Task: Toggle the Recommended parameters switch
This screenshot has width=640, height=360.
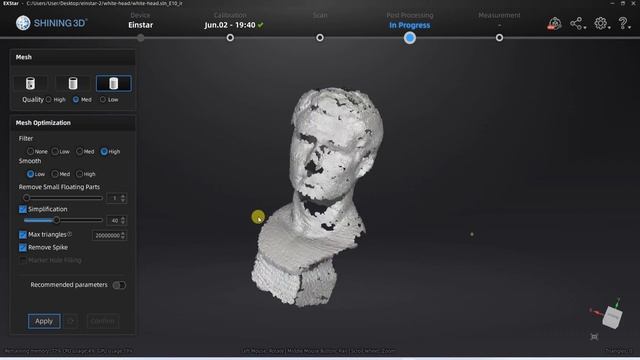Action: coord(119,285)
